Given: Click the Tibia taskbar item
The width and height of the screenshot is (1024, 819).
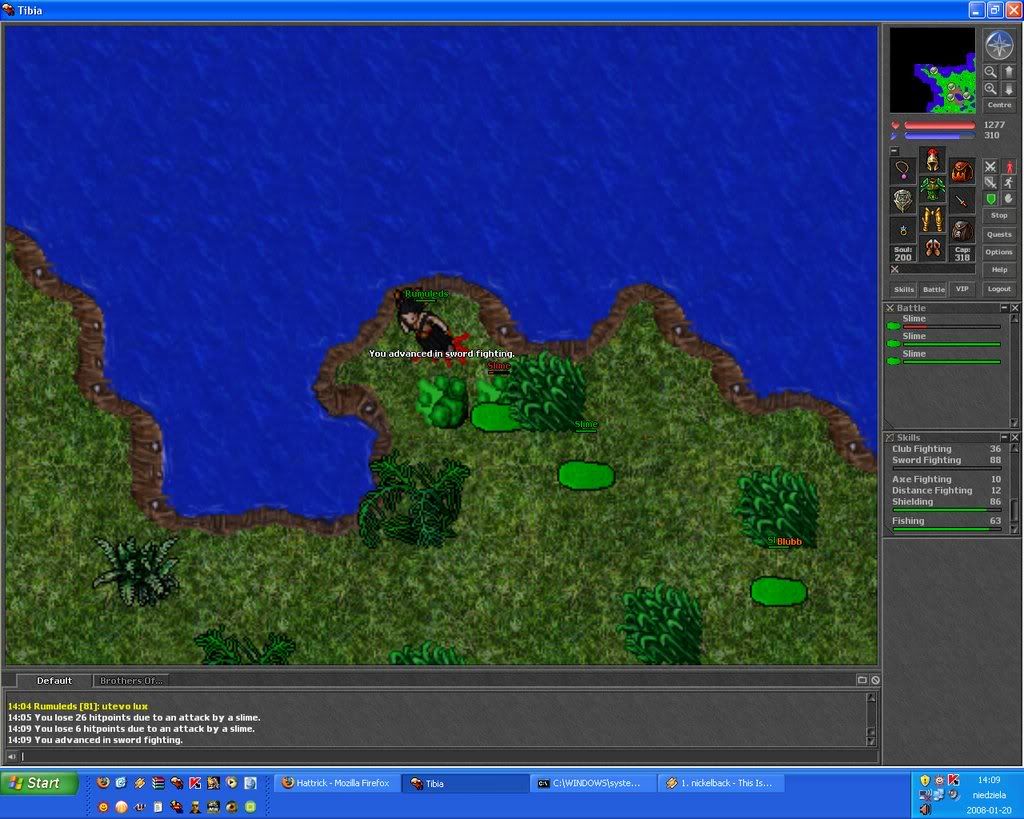Looking at the screenshot, I should [466, 783].
